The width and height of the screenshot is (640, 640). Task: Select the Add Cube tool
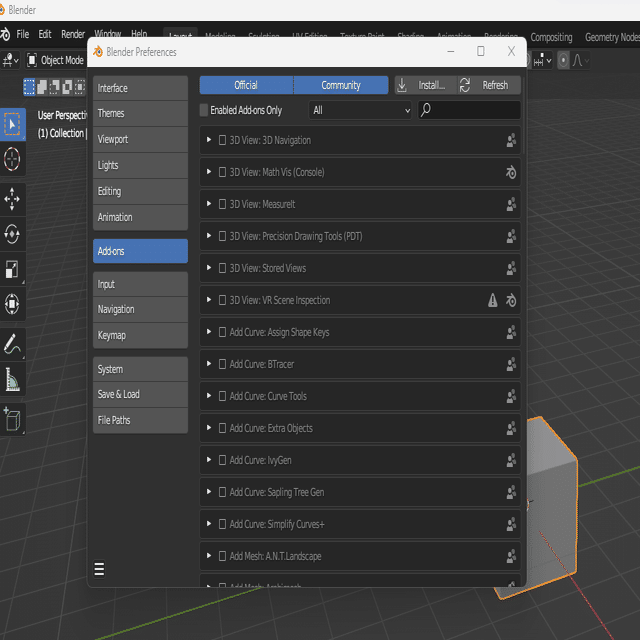(12, 419)
